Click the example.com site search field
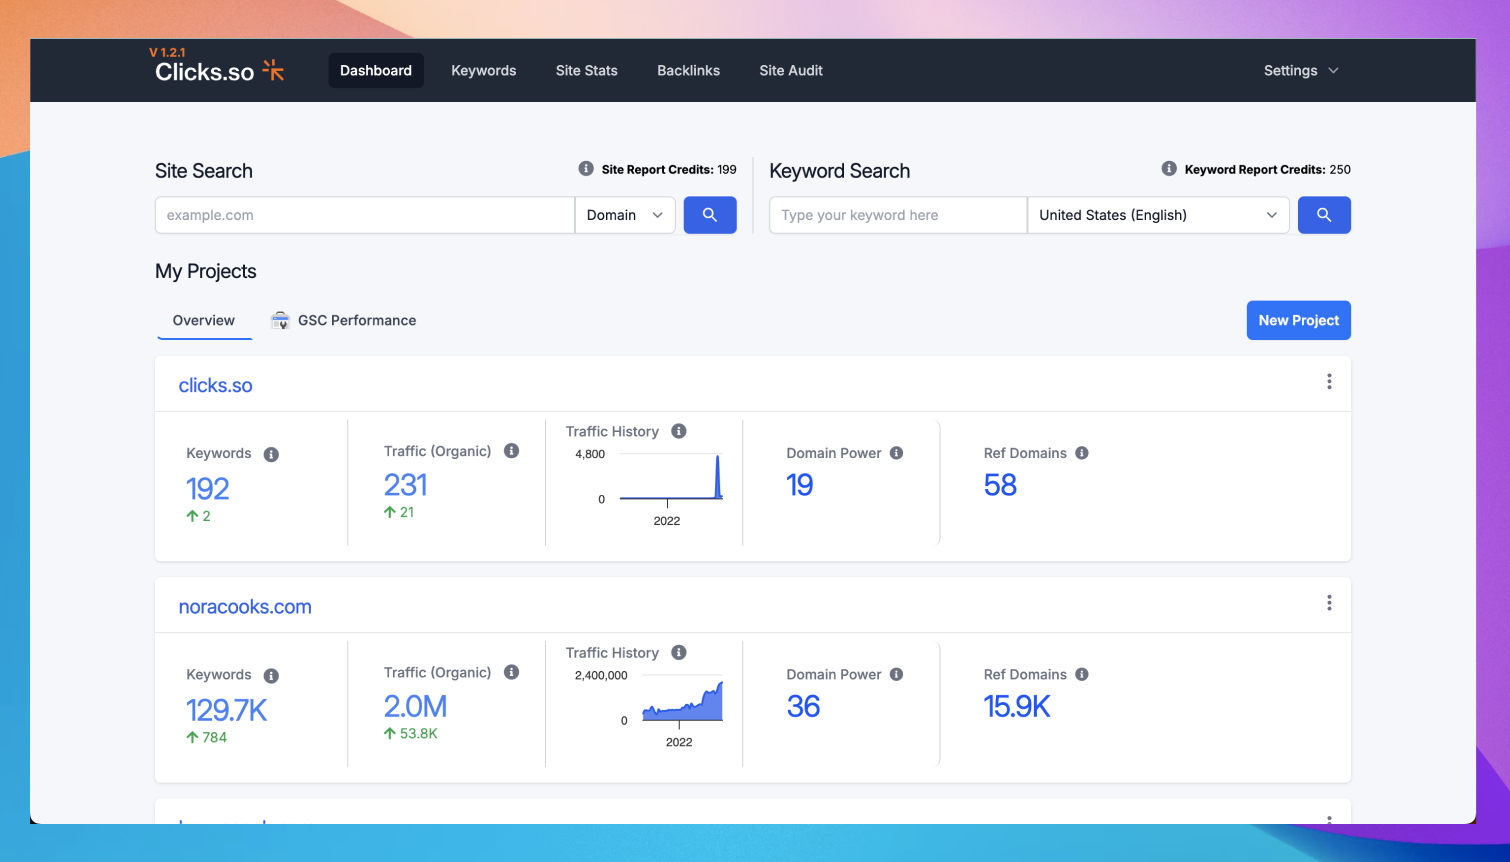The height and width of the screenshot is (862, 1510). (x=365, y=215)
